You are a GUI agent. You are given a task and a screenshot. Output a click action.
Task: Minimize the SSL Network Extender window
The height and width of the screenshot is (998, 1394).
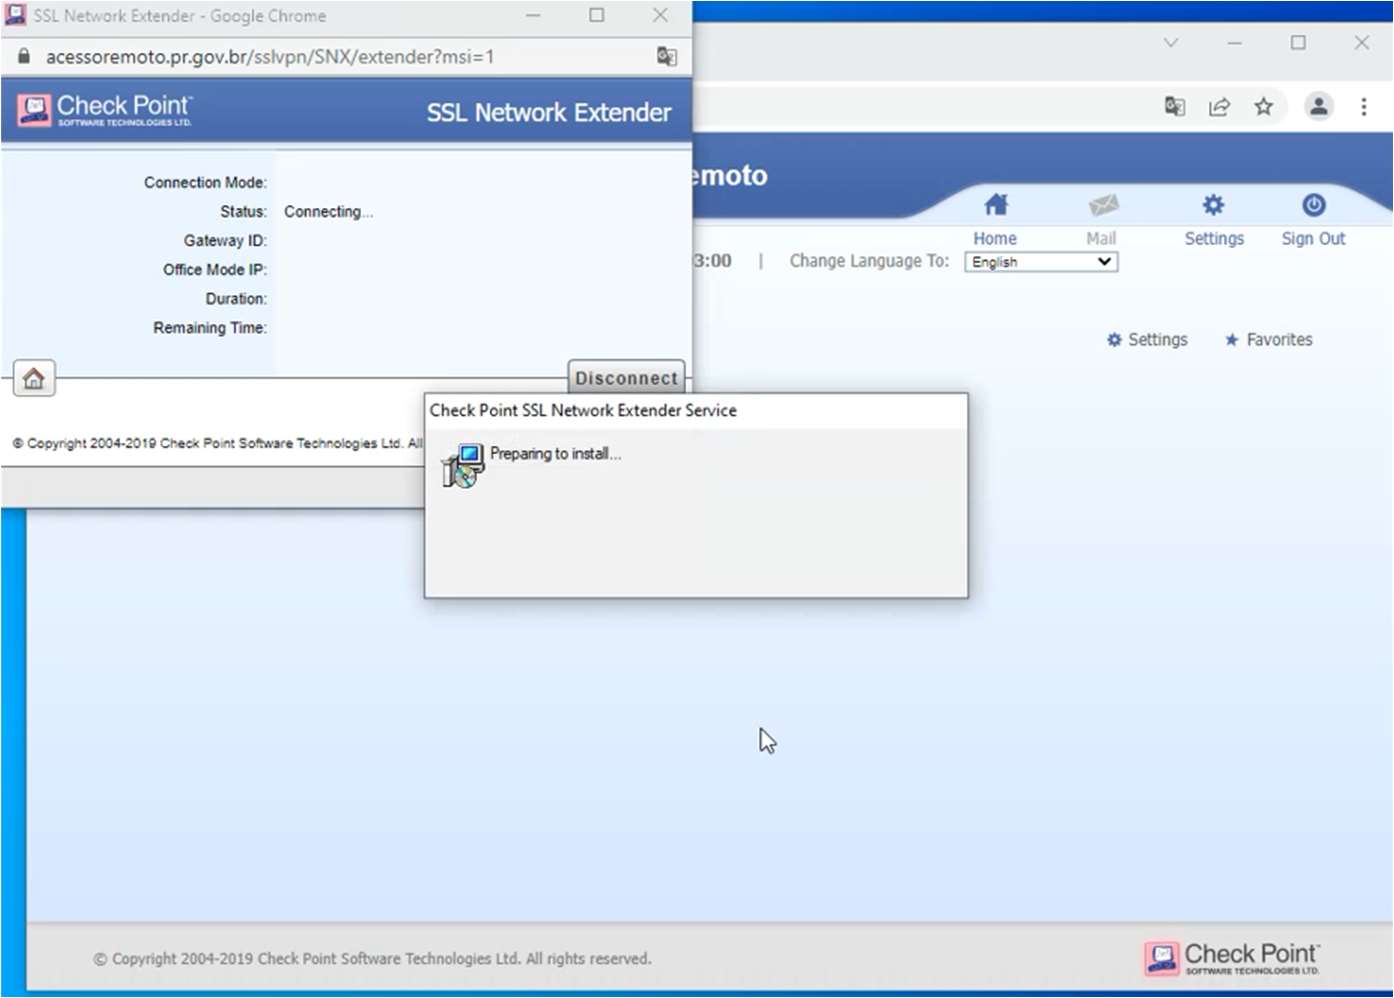click(x=533, y=15)
